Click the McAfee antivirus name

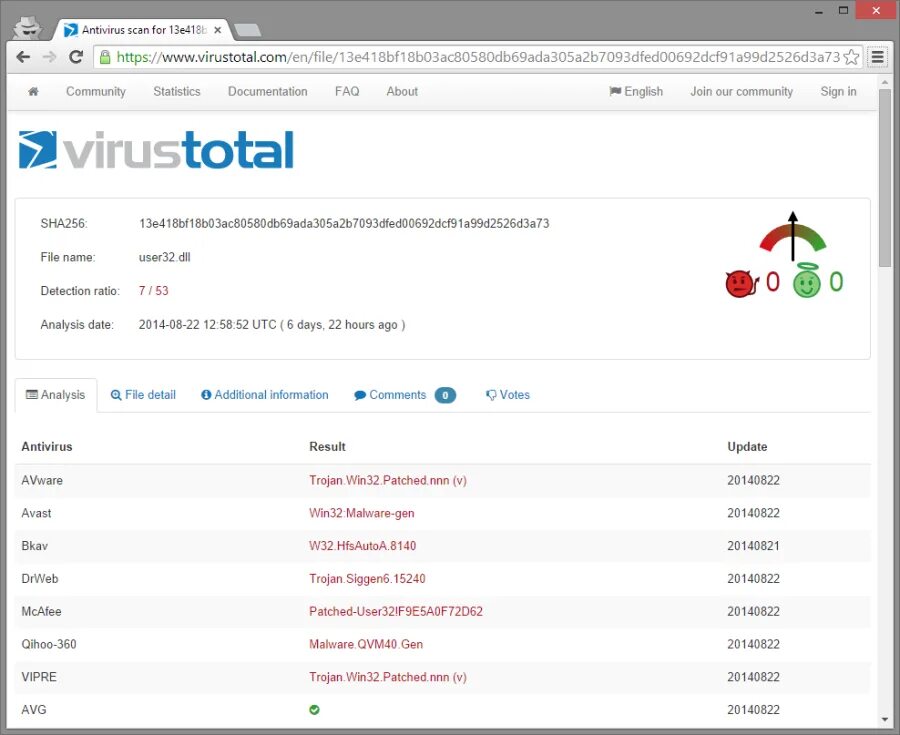click(x=41, y=611)
